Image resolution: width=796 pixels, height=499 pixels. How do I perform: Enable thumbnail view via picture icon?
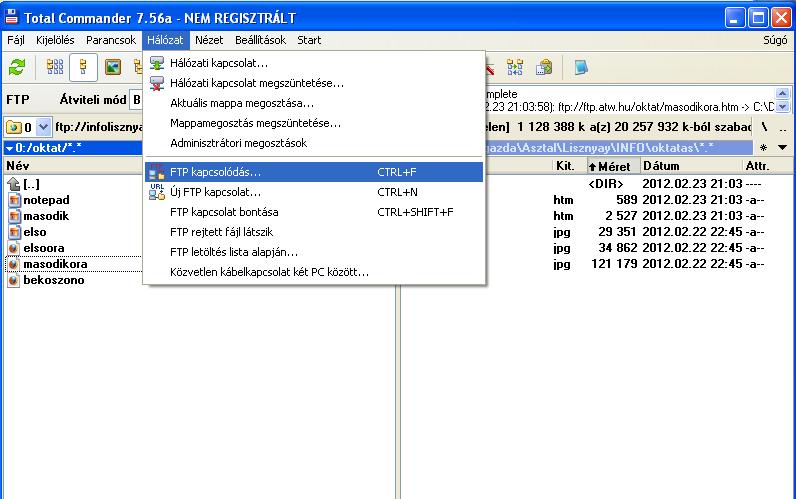(x=113, y=67)
